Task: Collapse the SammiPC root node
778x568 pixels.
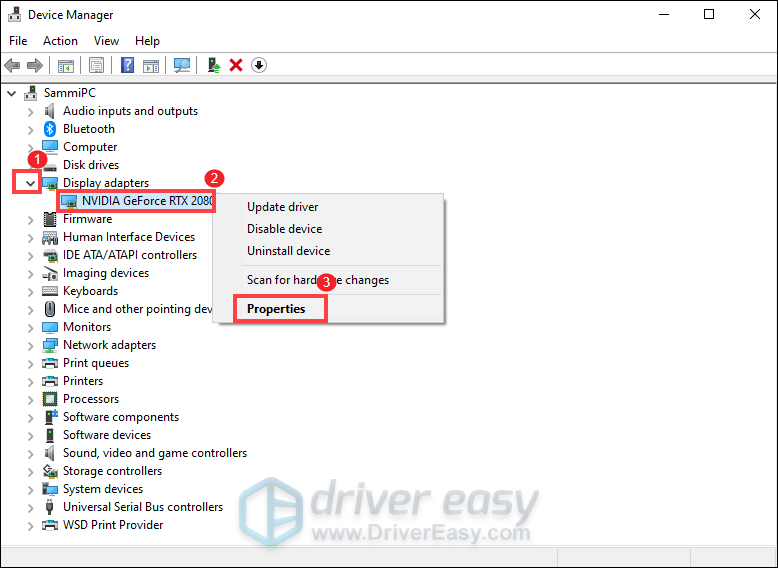Action: (x=12, y=93)
